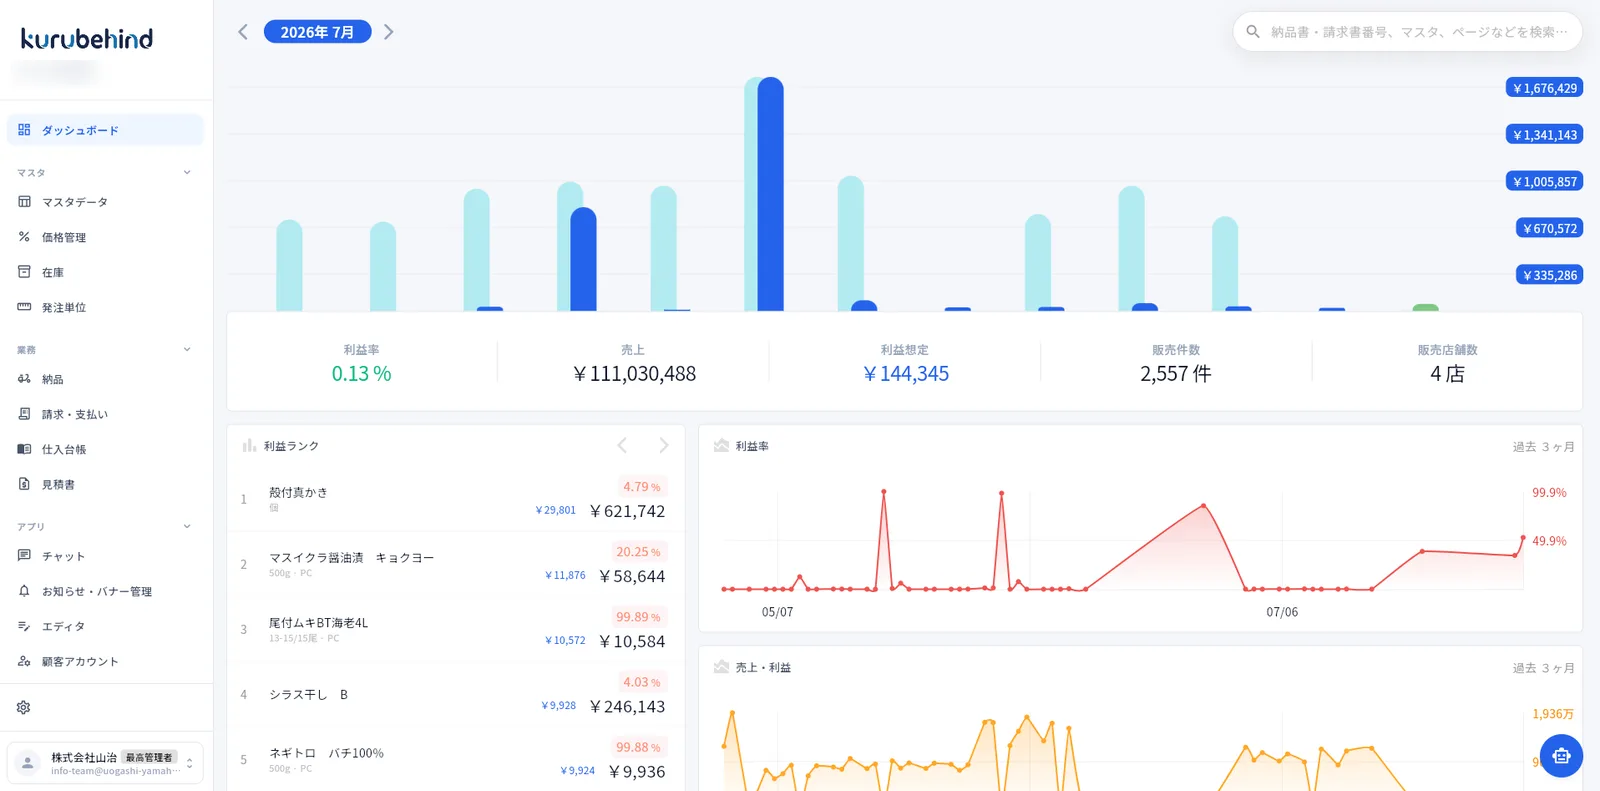Open お知らせ・バナー管理 bell icon
This screenshot has width=1600, height=791.
click(24, 591)
